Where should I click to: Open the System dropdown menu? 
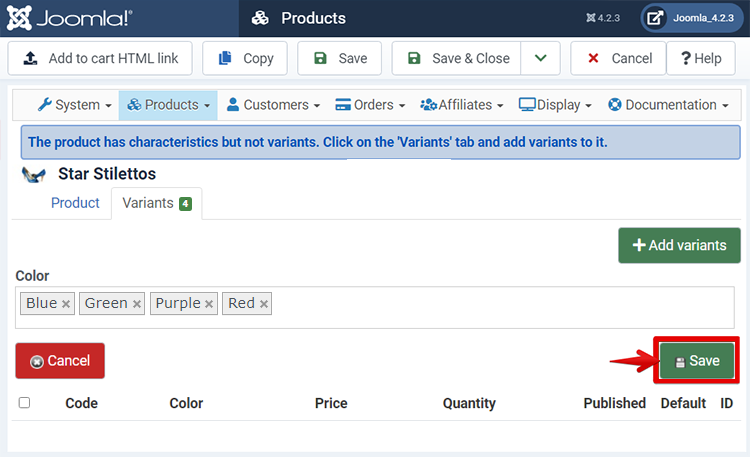point(75,105)
